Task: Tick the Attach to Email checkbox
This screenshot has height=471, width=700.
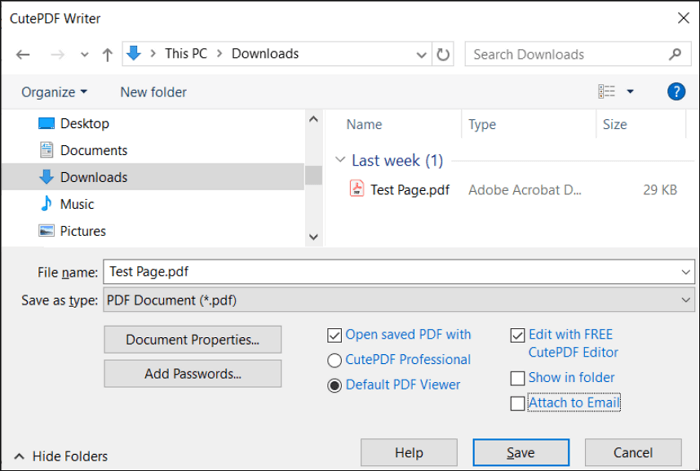Action: (x=517, y=404)
